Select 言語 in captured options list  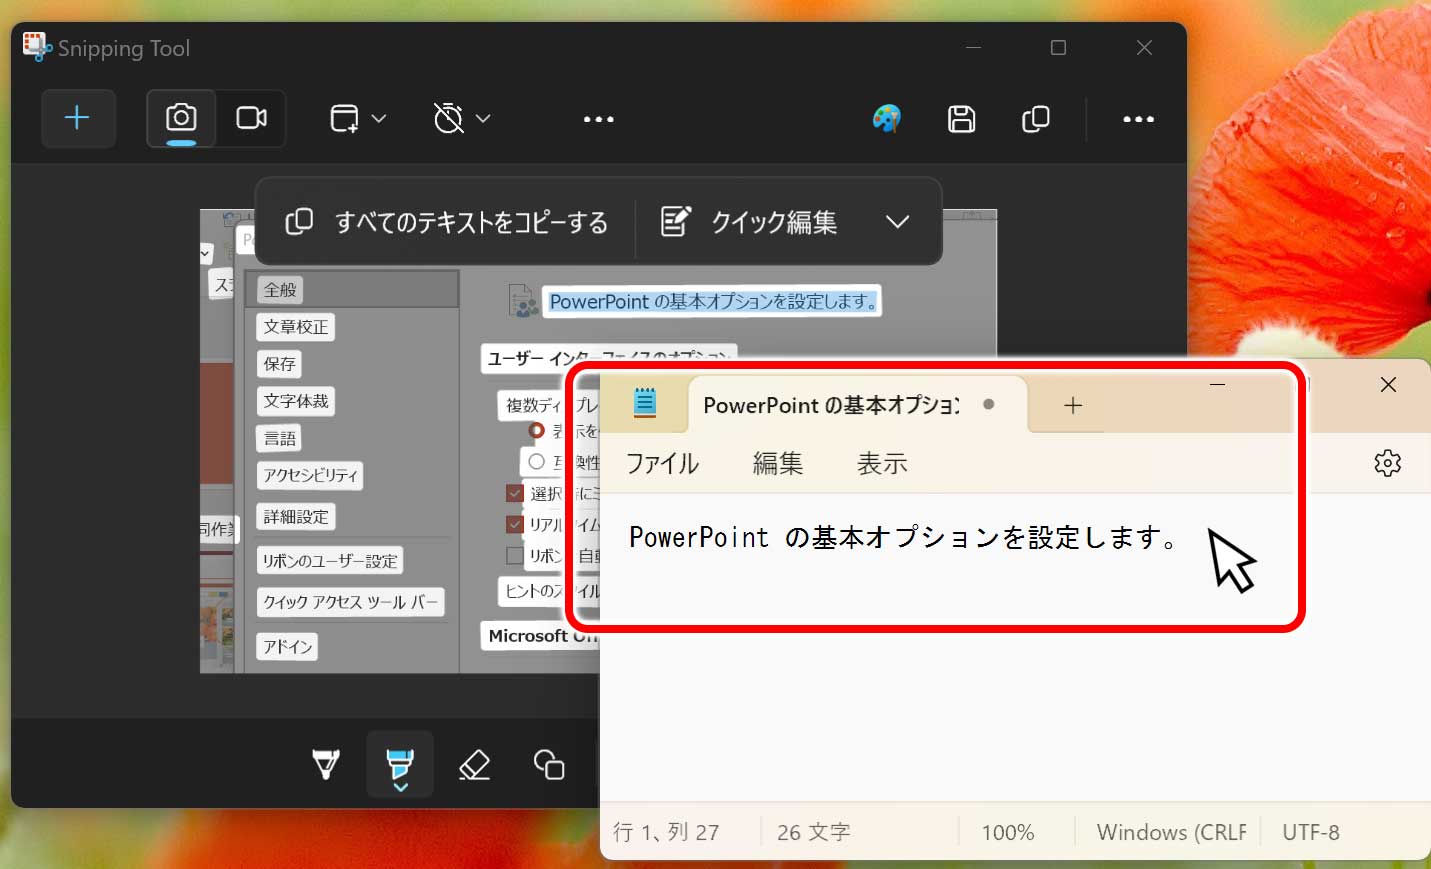(x=280, y=438)
